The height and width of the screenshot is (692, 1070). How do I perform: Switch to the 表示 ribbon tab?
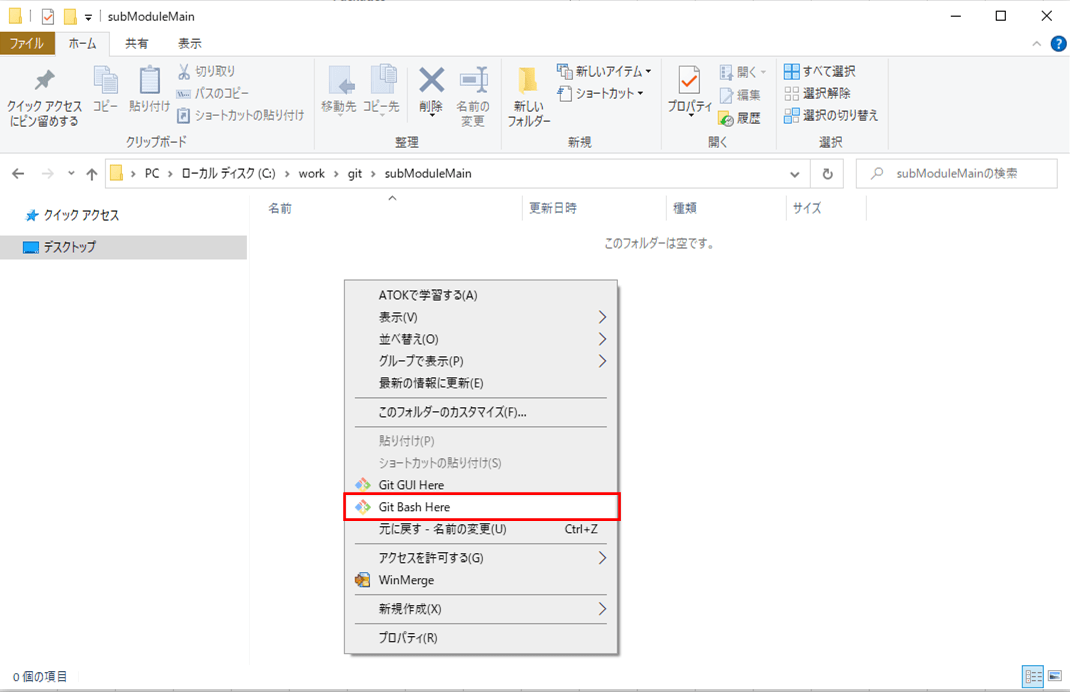[190, 44]
